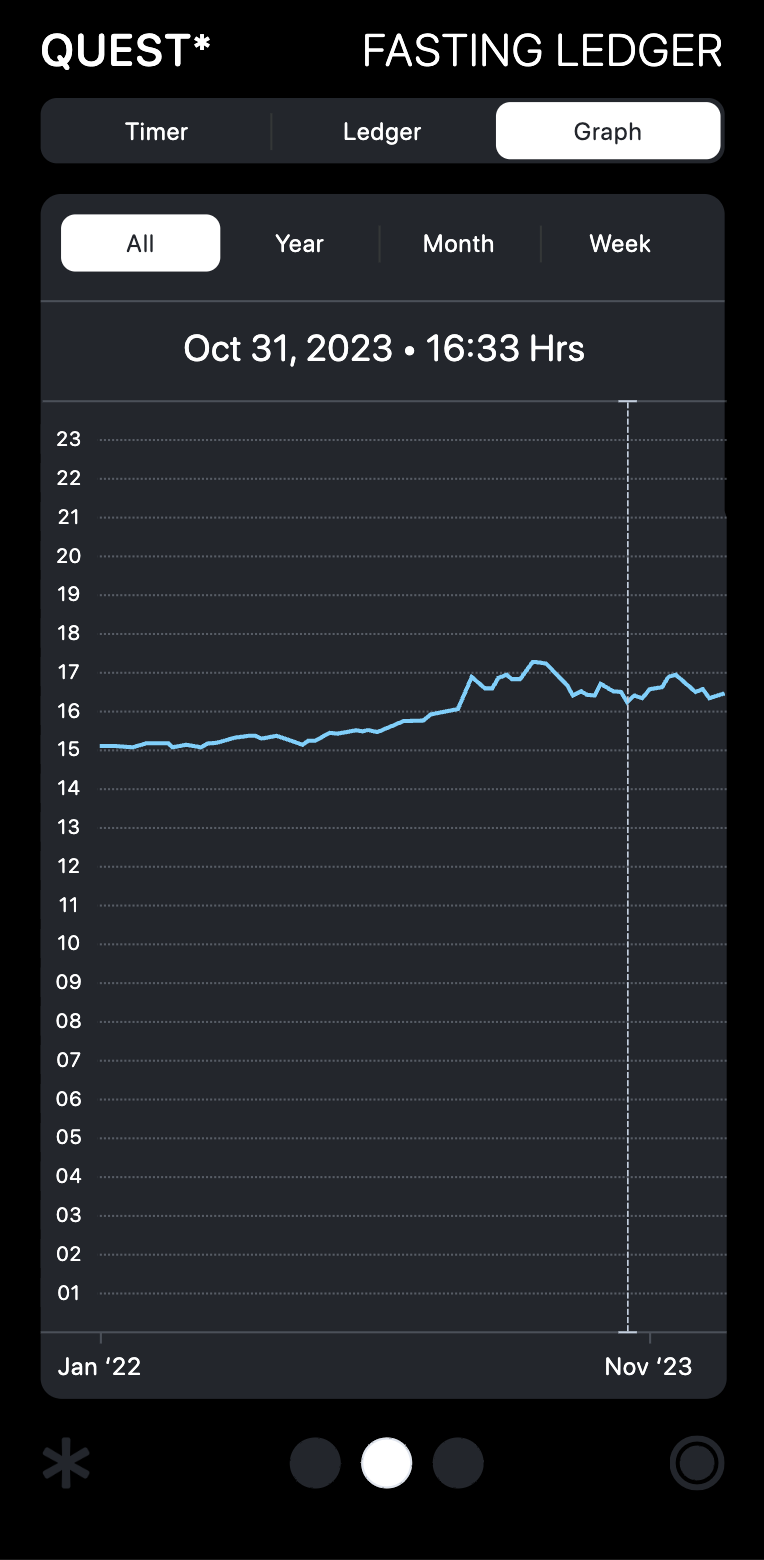Click the FASTING LEDGER title

click(x=542, y=51)
